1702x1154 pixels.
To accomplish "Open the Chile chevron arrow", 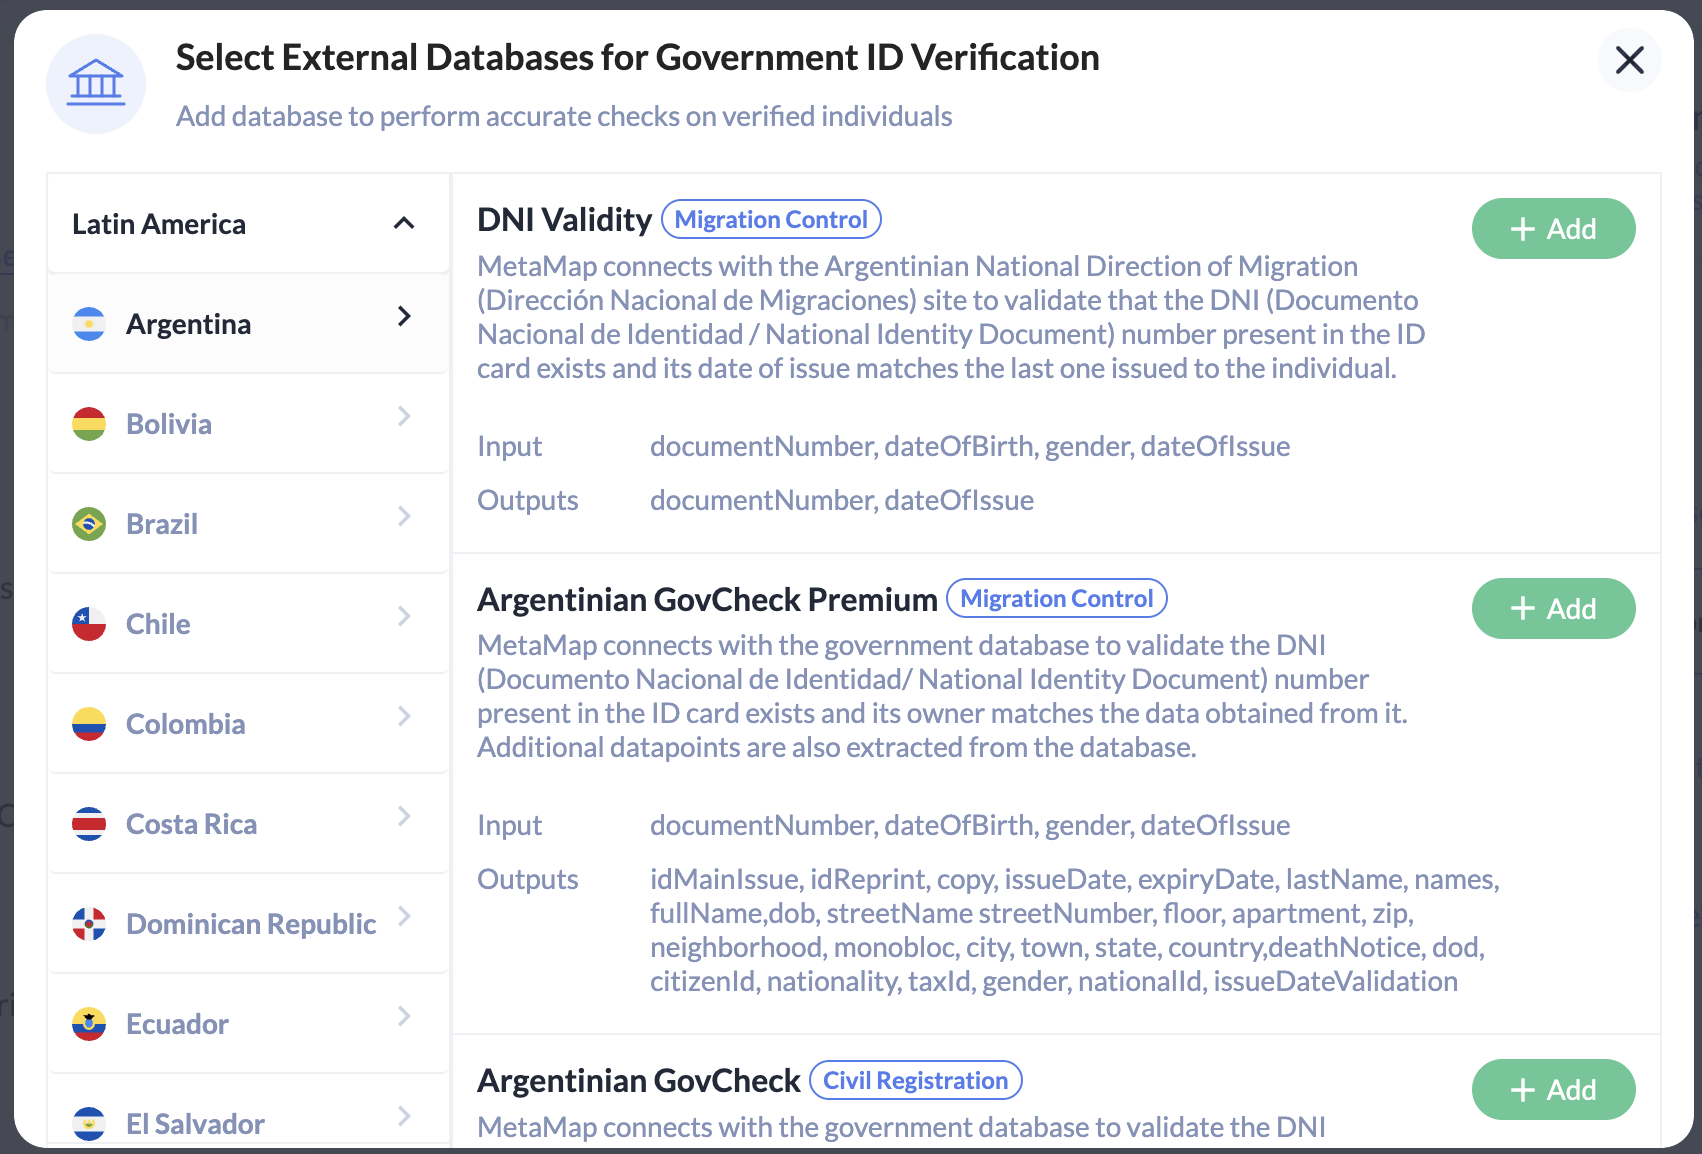I will (404, 616).
